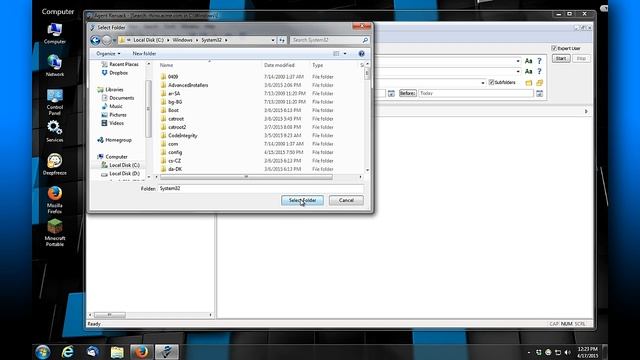Expand the chevron after System32 in breadcrumb

click(x=226, y=40)
